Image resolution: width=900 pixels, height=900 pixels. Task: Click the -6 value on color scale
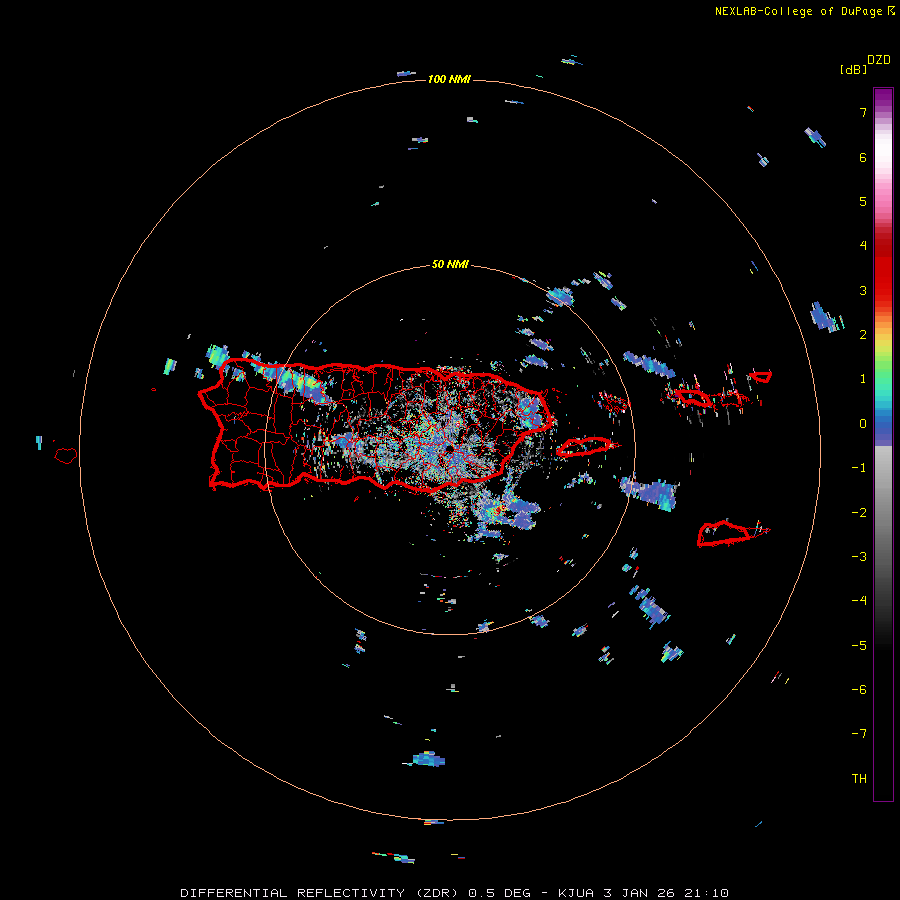point(859,690)
